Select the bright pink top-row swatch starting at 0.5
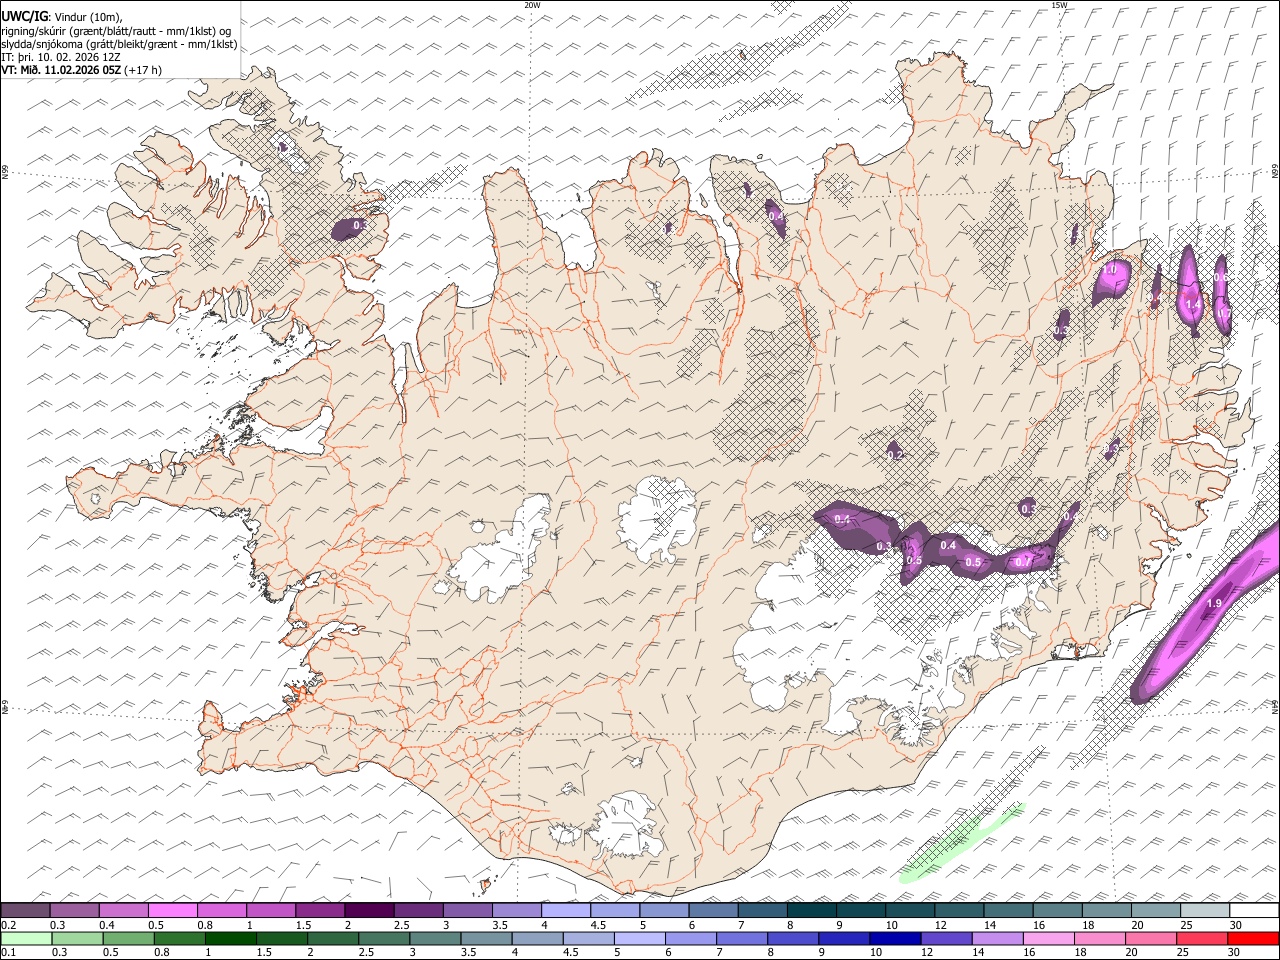Image resolution: width=1280 pixels, height=960 pixels. pos(172,911)
